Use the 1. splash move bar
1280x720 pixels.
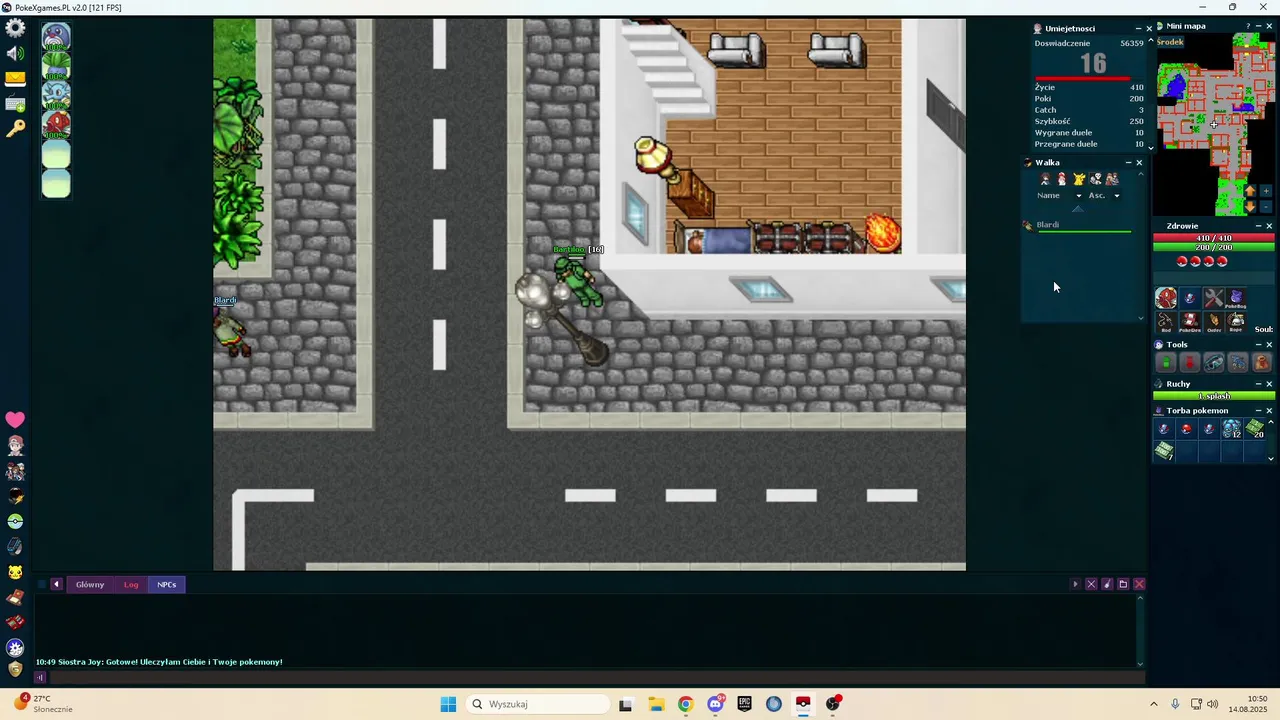click(1214, 396)
